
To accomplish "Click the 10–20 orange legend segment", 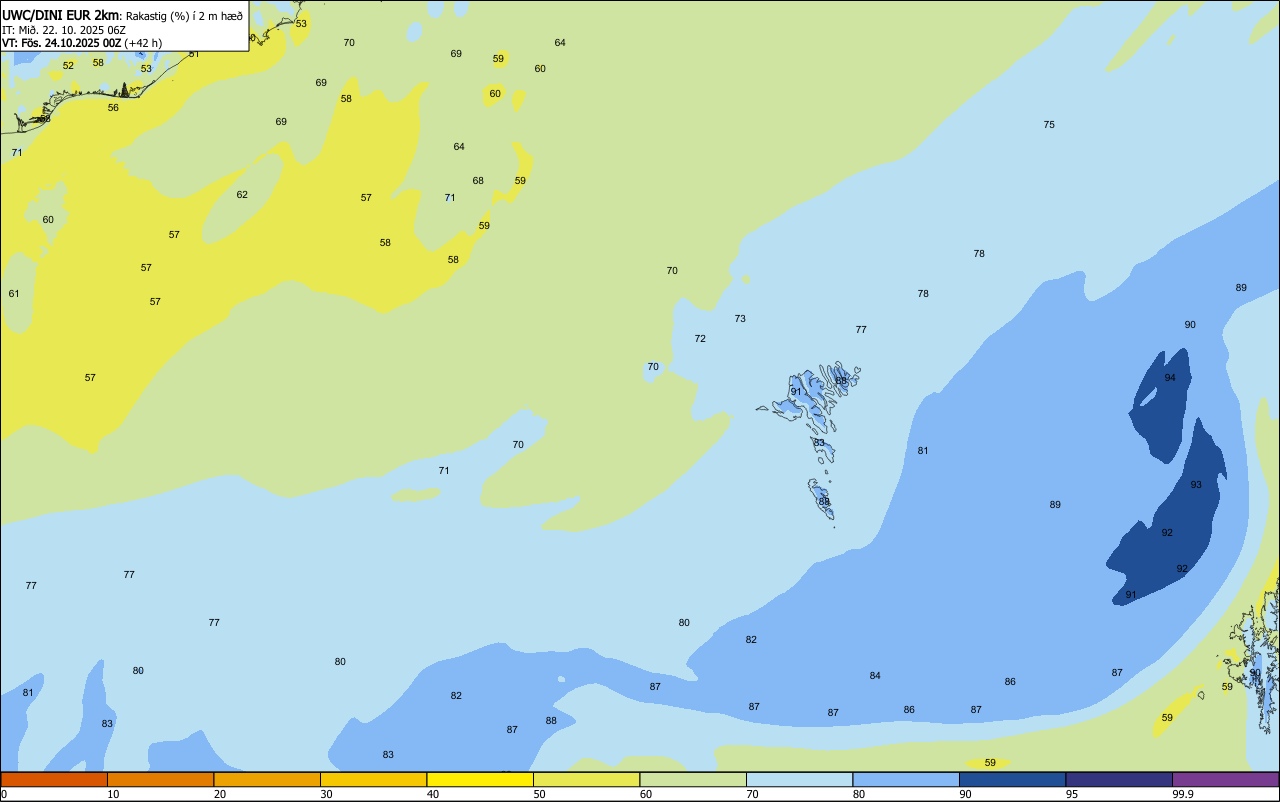I will [160, 779].
